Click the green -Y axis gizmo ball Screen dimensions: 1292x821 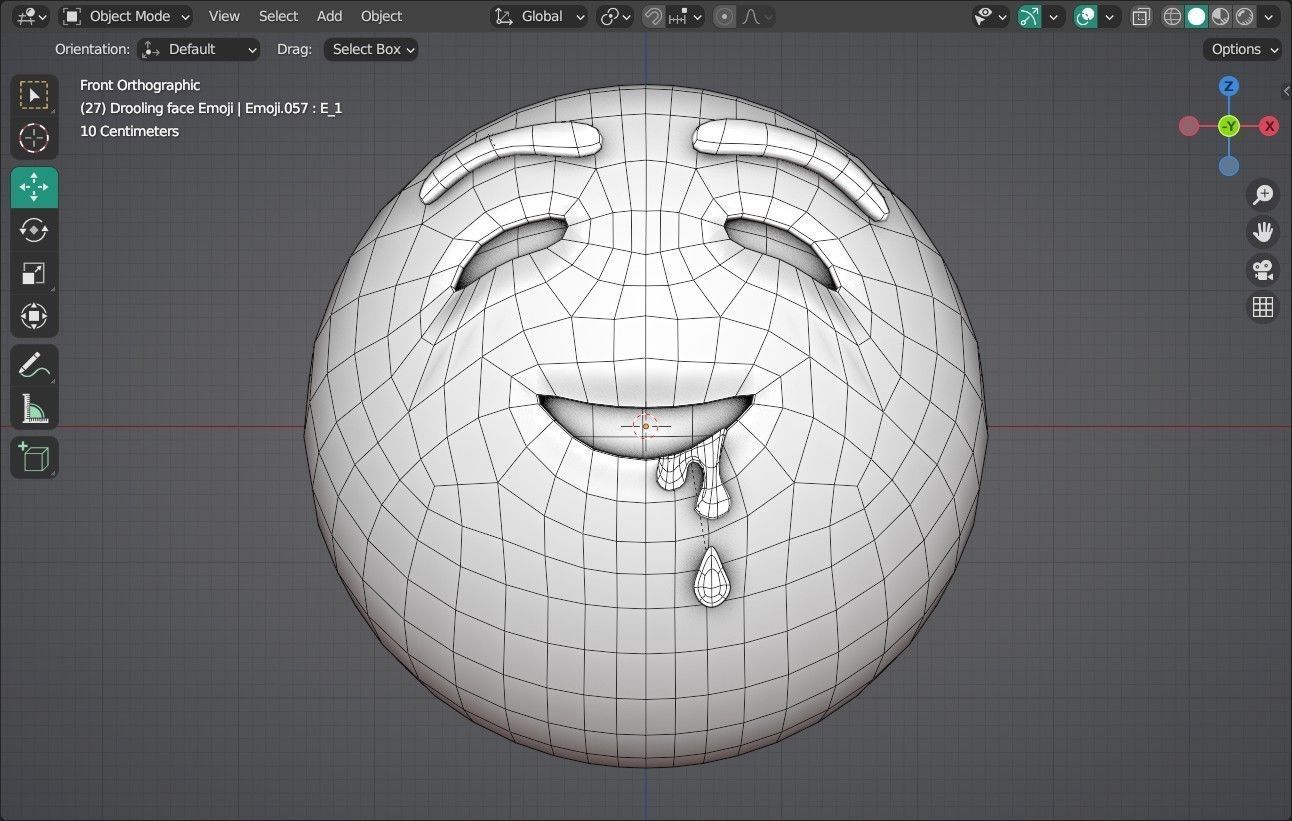[x=1229, y=126]
